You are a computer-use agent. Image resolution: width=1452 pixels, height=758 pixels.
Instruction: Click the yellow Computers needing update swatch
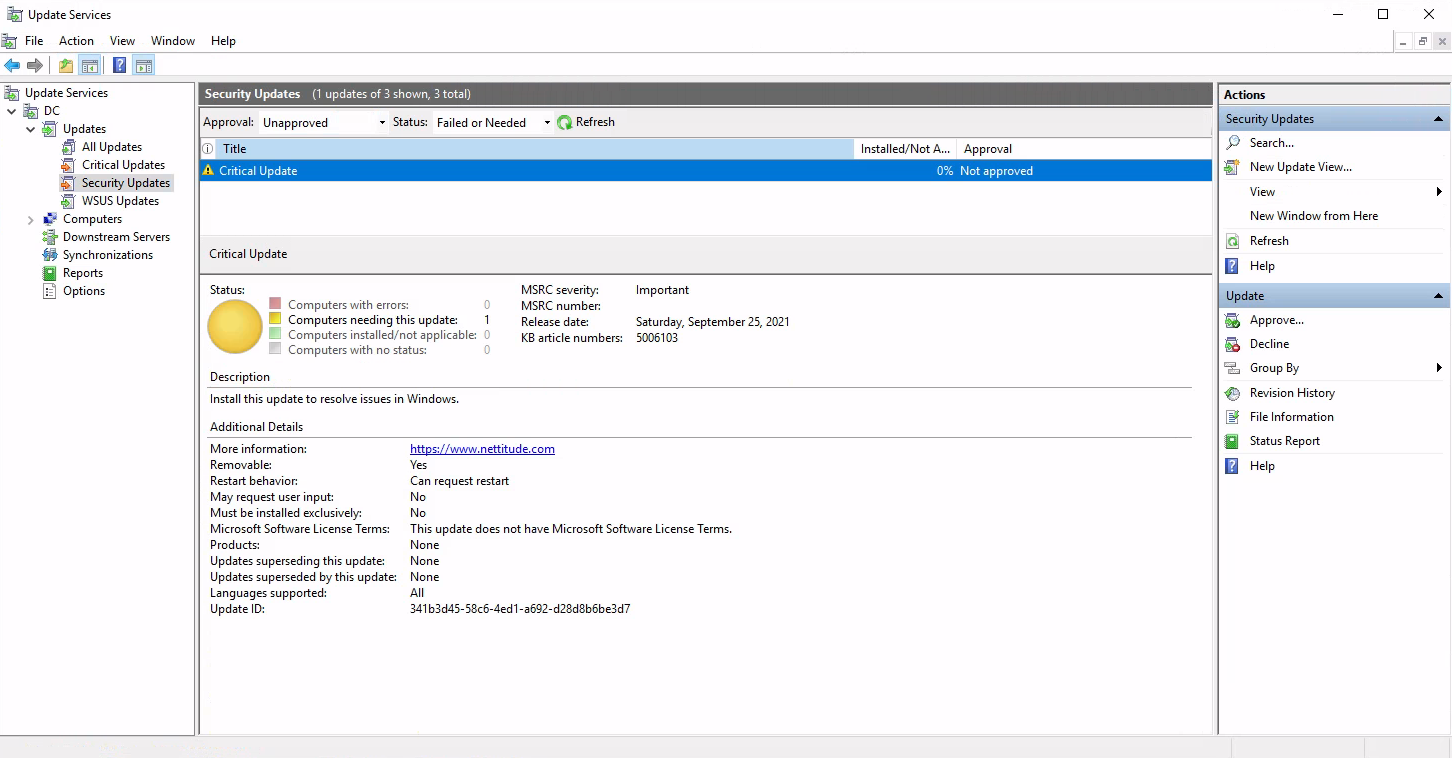point(275,319)
